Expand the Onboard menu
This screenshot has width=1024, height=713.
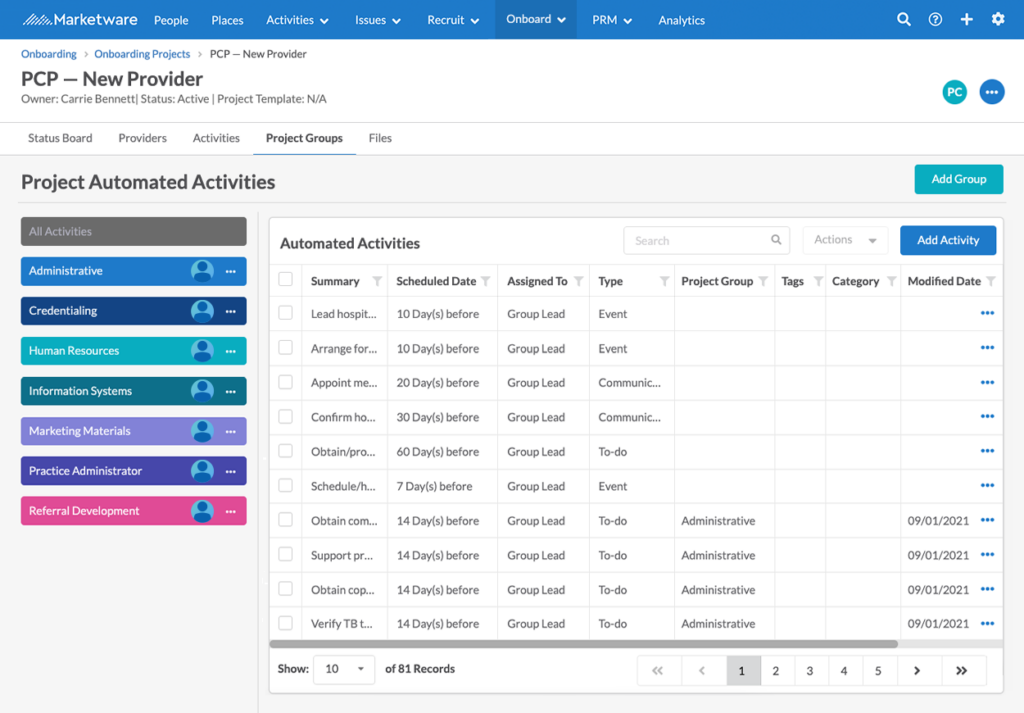(535, 19)
